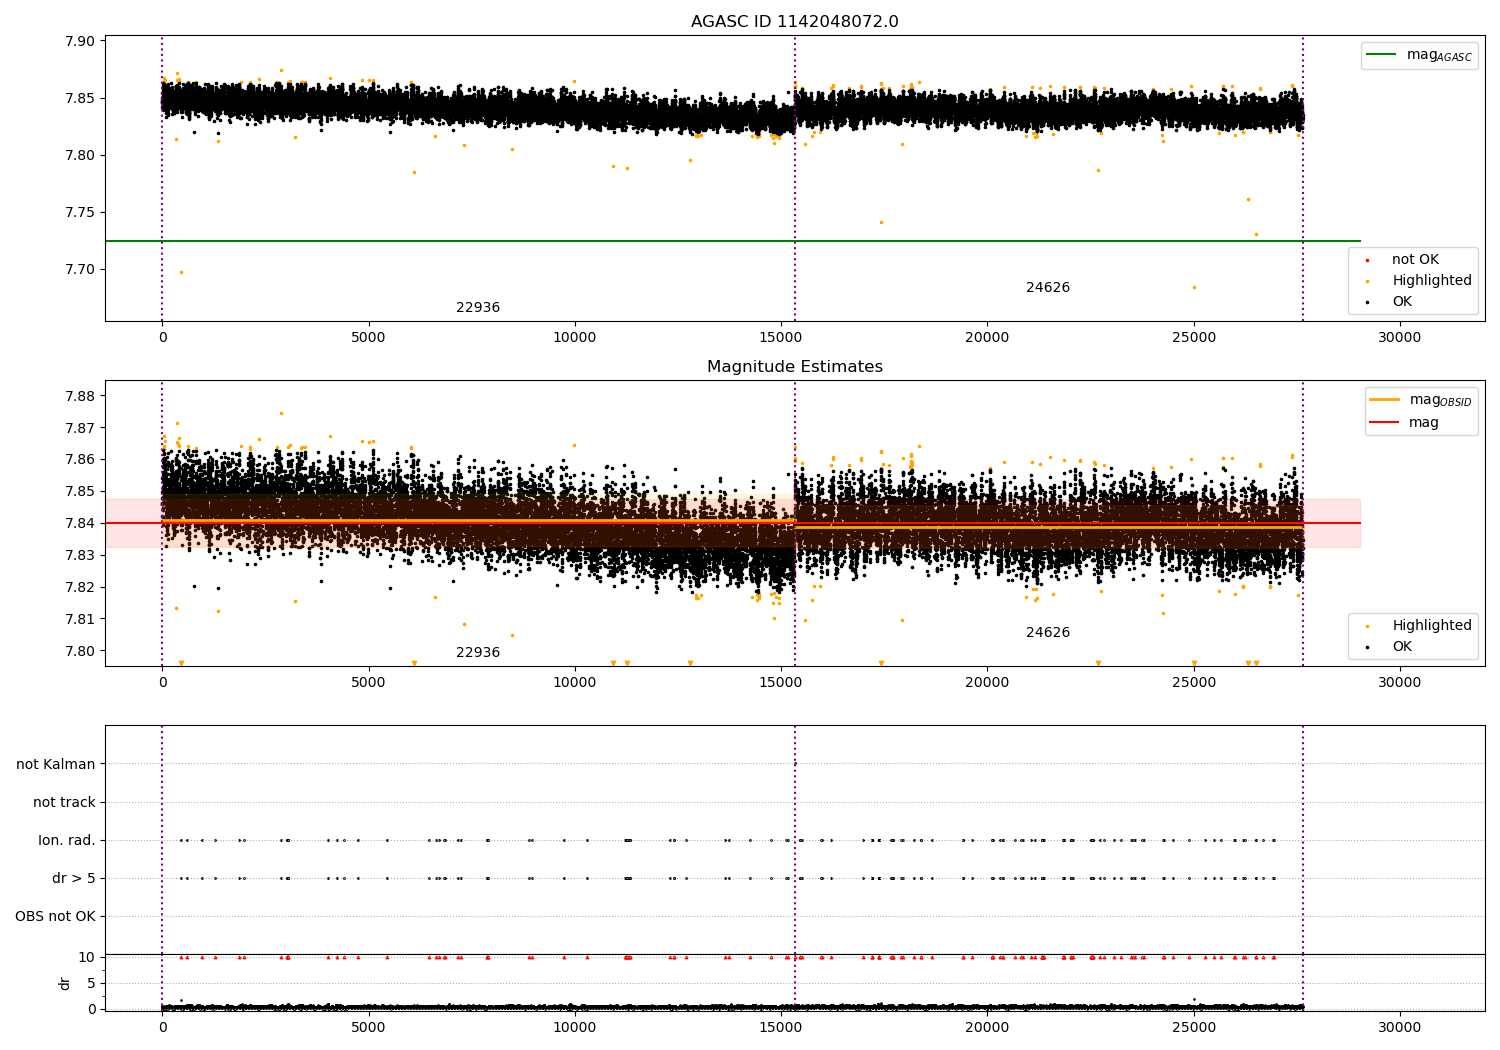Click the 7.90 tick on top y-axis
Viewport: 1500px width, 1050px height.
[x=81, y=41]
